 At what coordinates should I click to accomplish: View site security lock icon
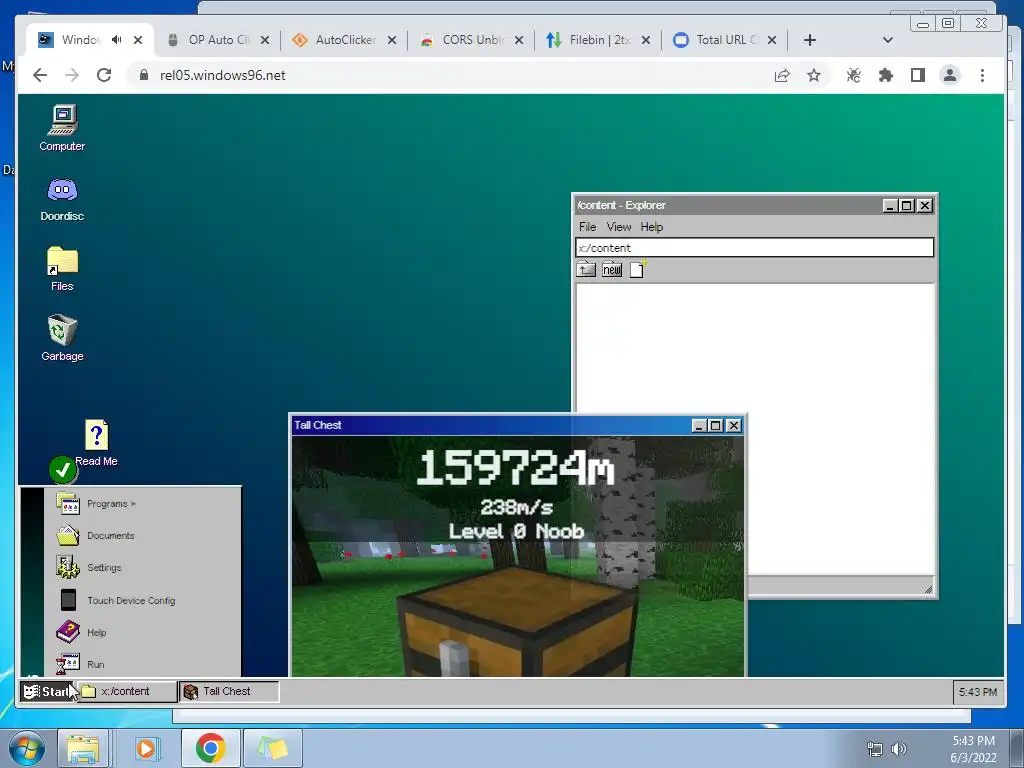tap(144, 75)
